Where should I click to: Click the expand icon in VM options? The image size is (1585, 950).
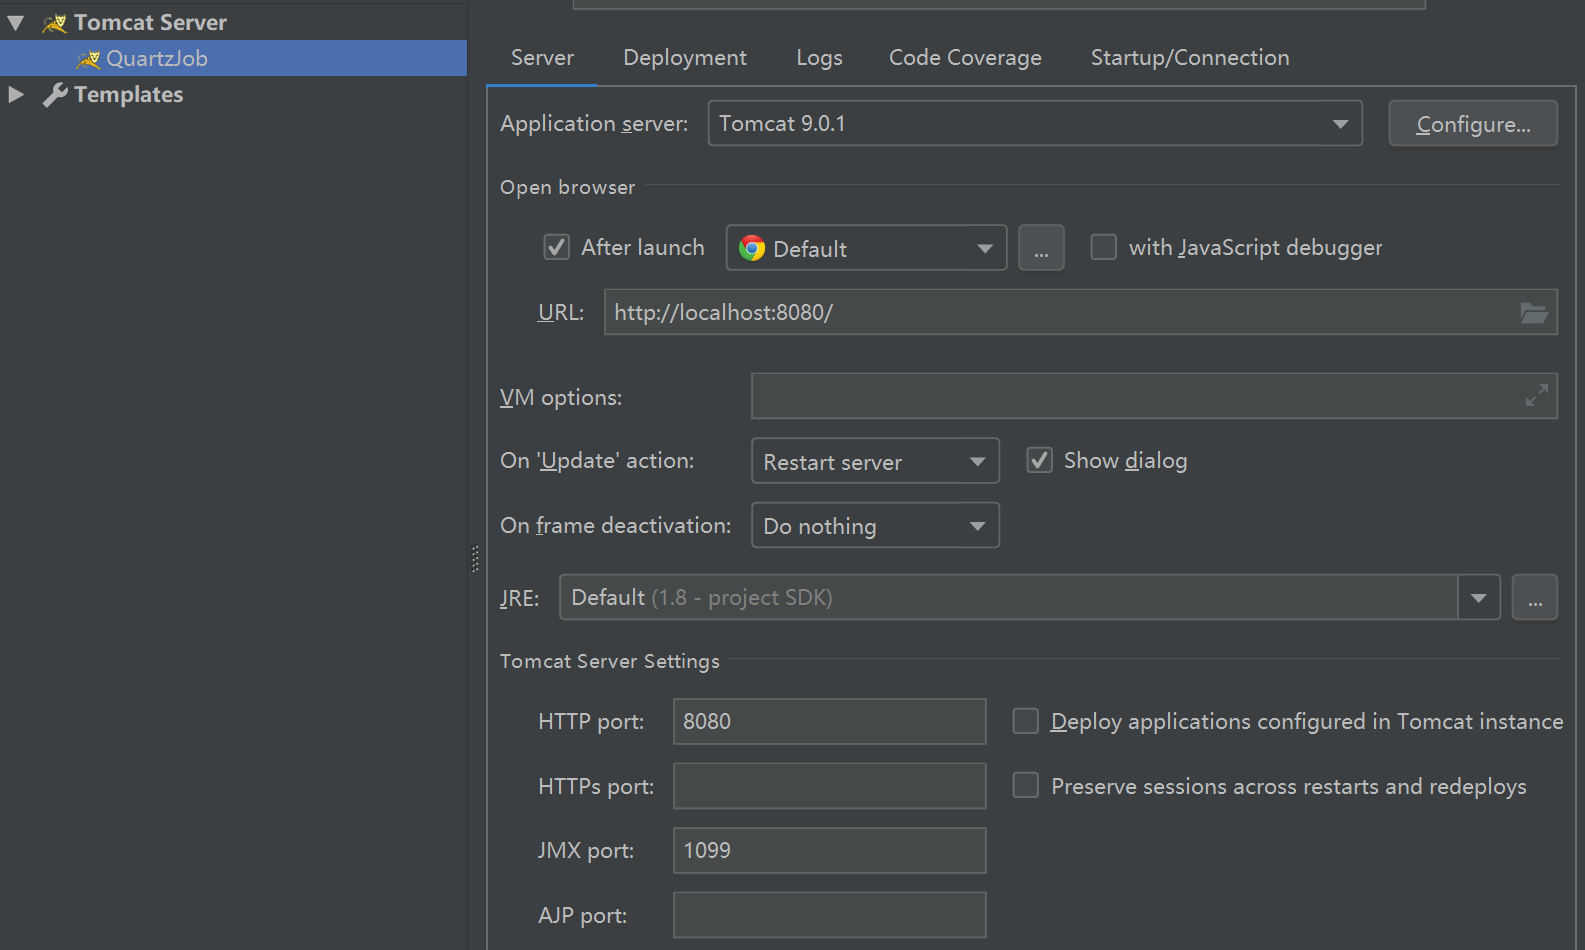(x=1537, y=396)
